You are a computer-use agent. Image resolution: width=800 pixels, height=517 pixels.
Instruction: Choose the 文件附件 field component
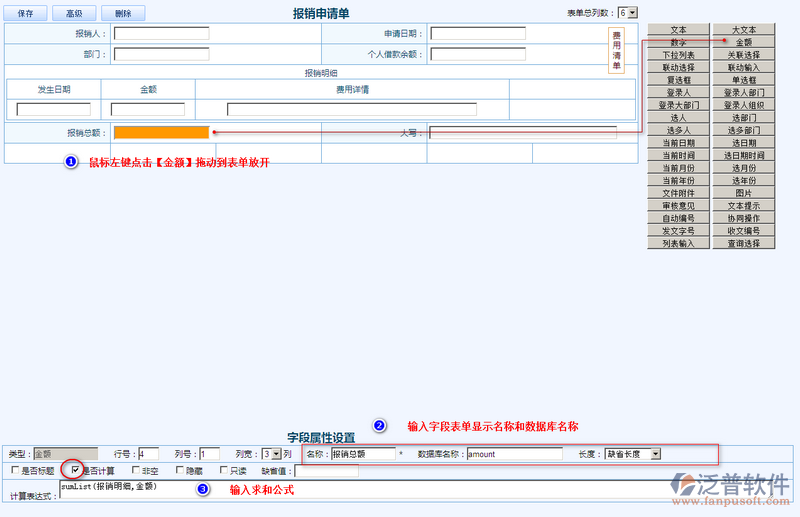[x=678, y=193]
